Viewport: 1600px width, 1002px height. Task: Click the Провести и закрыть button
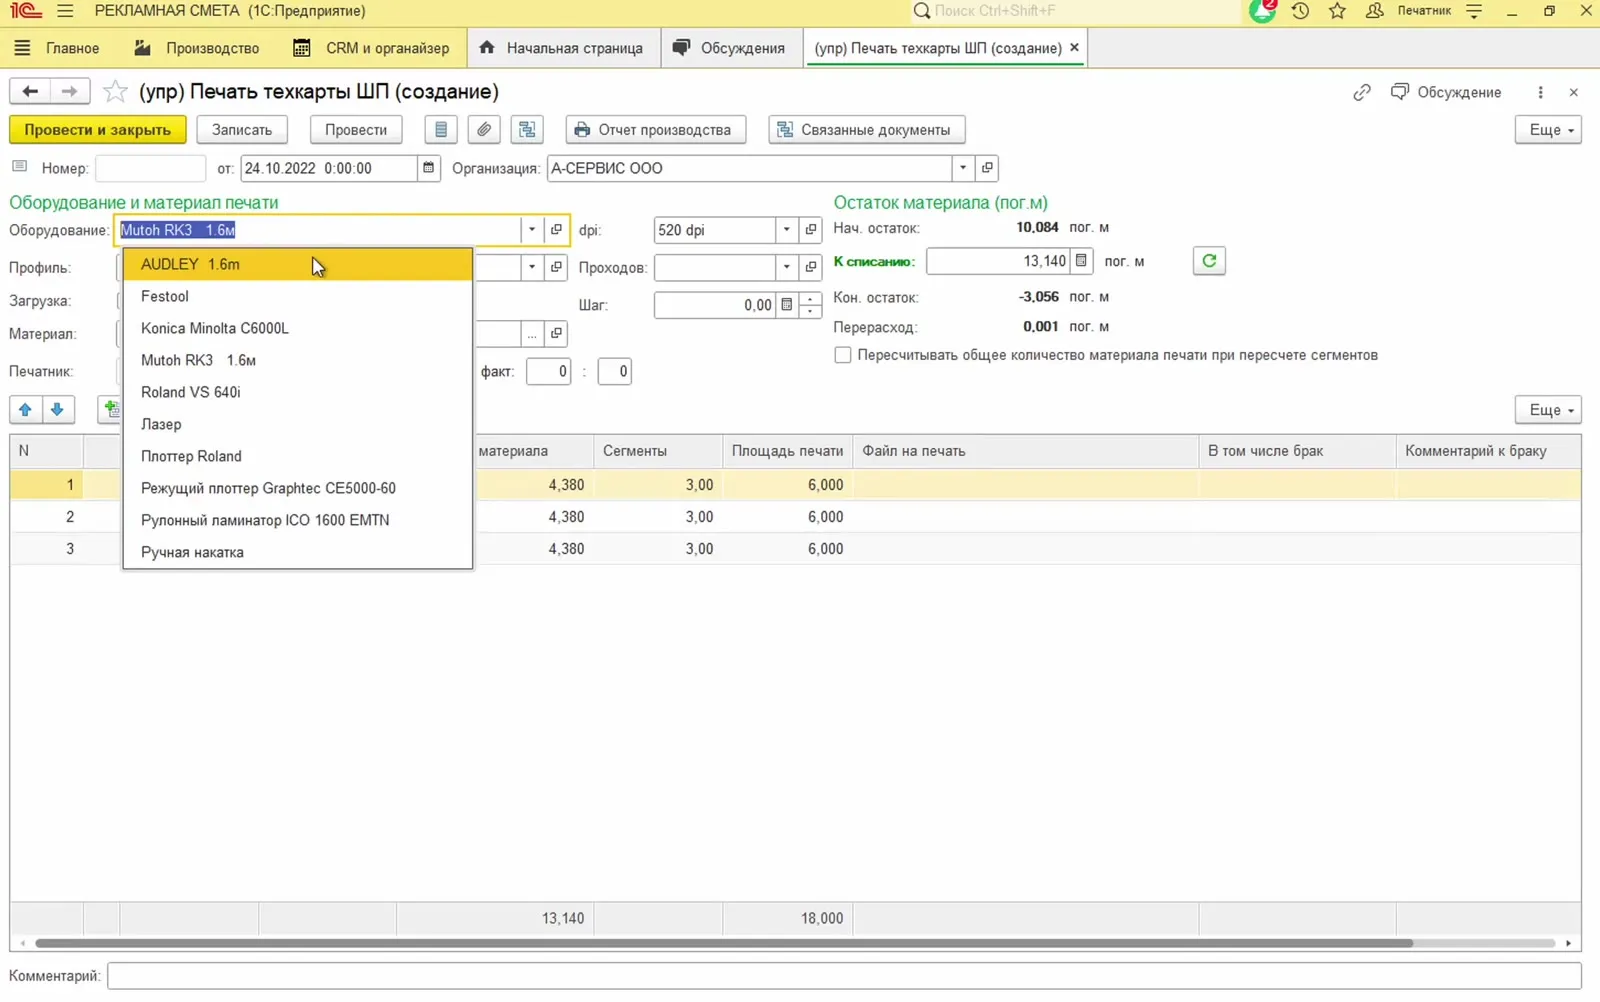tap(97, 130)
